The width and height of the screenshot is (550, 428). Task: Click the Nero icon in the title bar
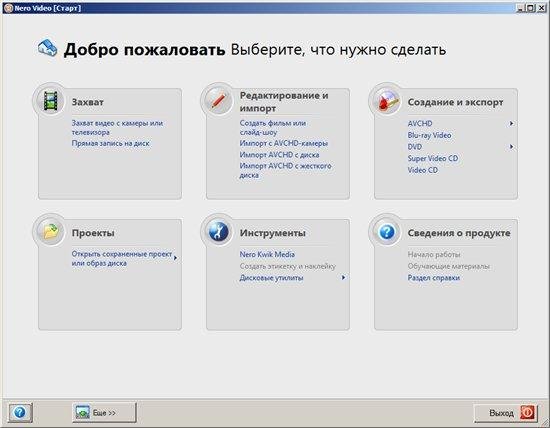tap(8, 8)
